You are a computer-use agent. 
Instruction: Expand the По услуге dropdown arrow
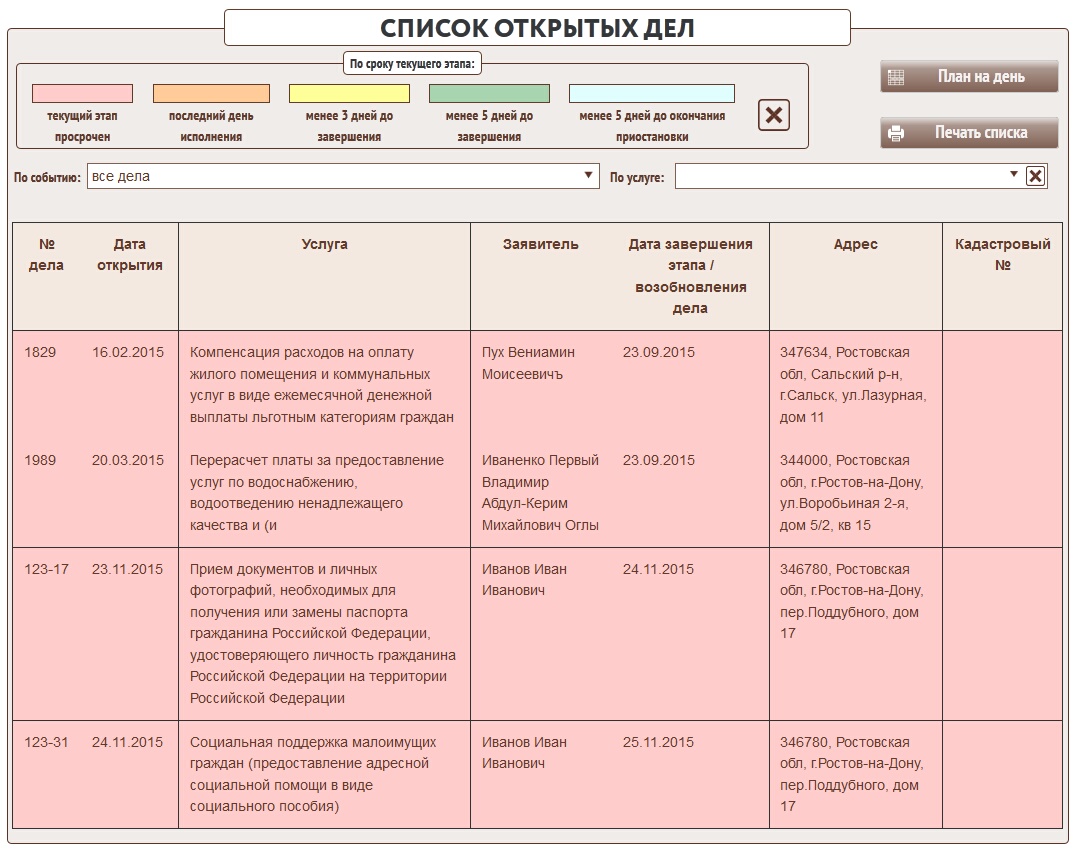tap(1014, 175)
